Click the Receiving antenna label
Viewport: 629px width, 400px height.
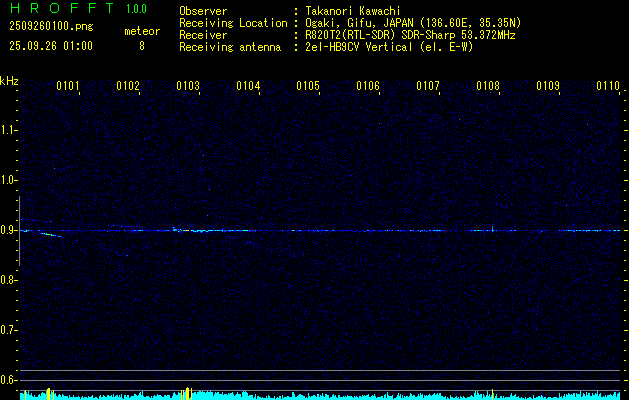point(230,47)
